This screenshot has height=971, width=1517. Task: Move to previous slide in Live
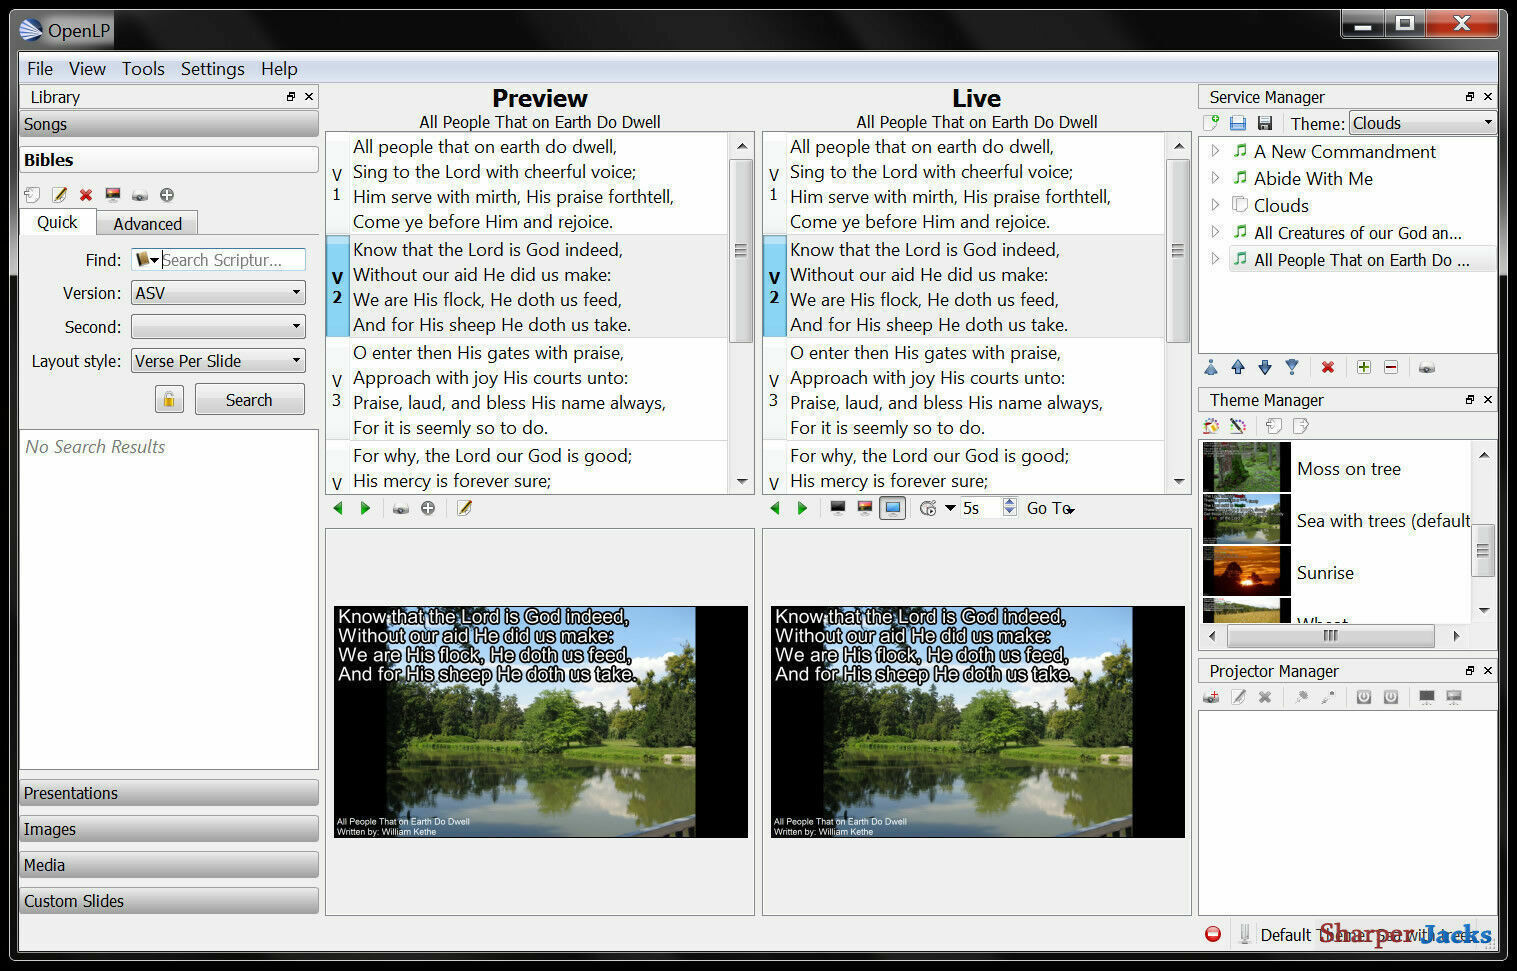(x=775, y=508)
